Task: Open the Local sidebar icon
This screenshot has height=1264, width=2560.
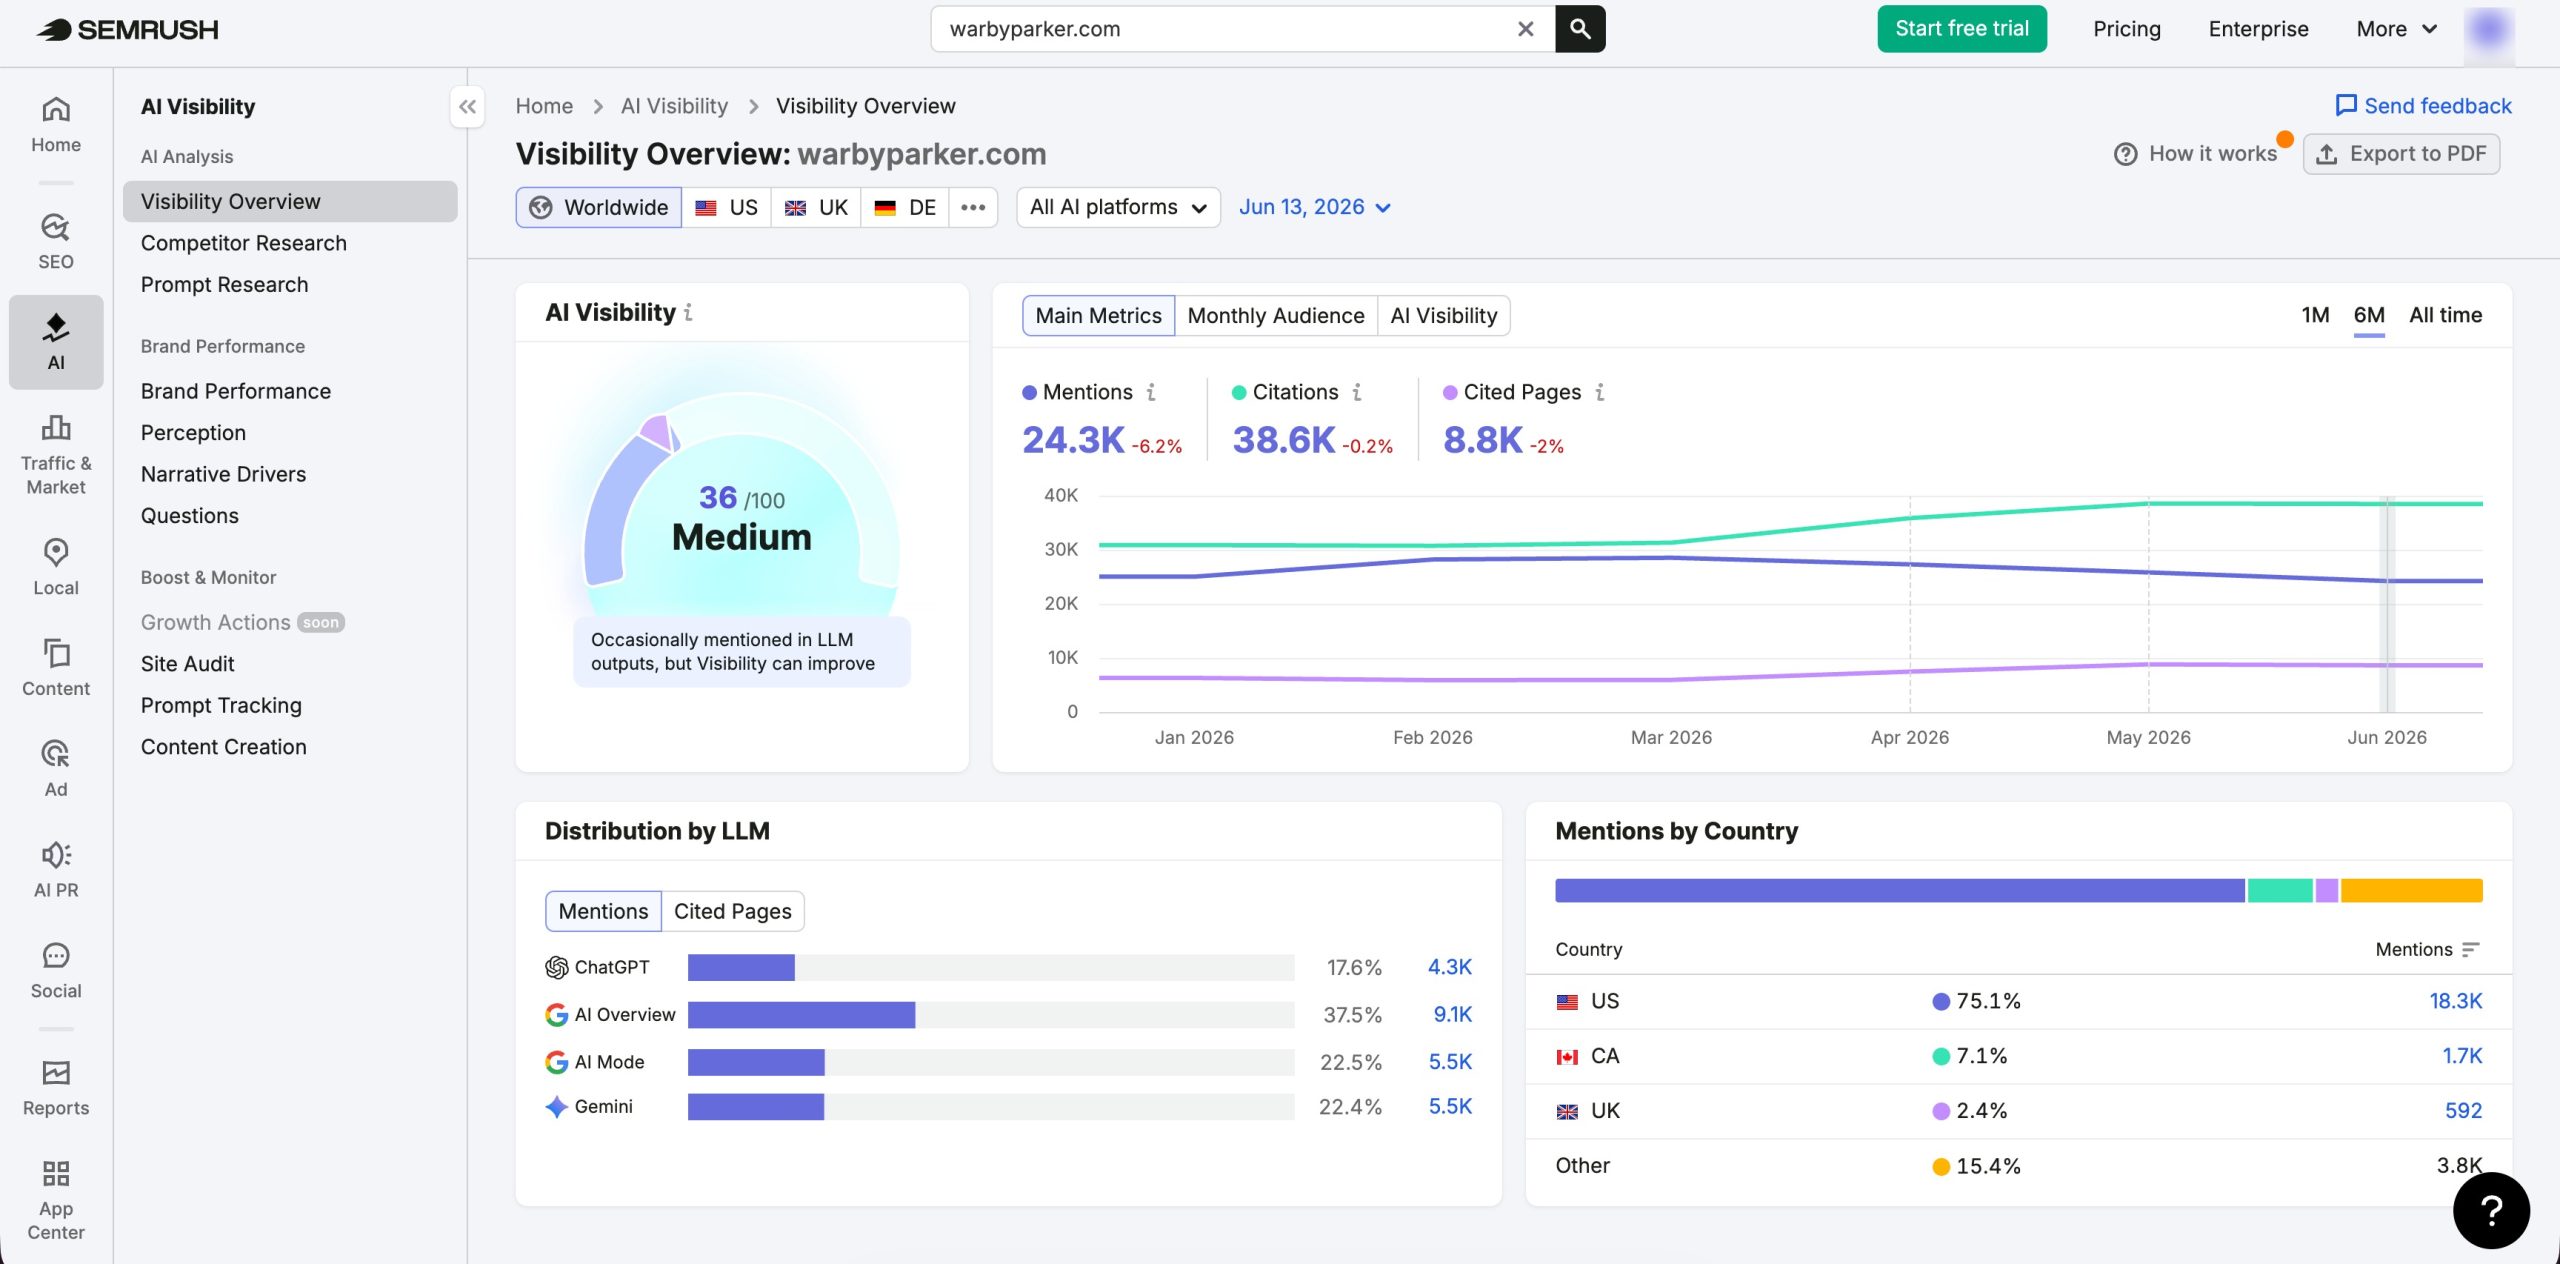Action: (x=56, y=568)
